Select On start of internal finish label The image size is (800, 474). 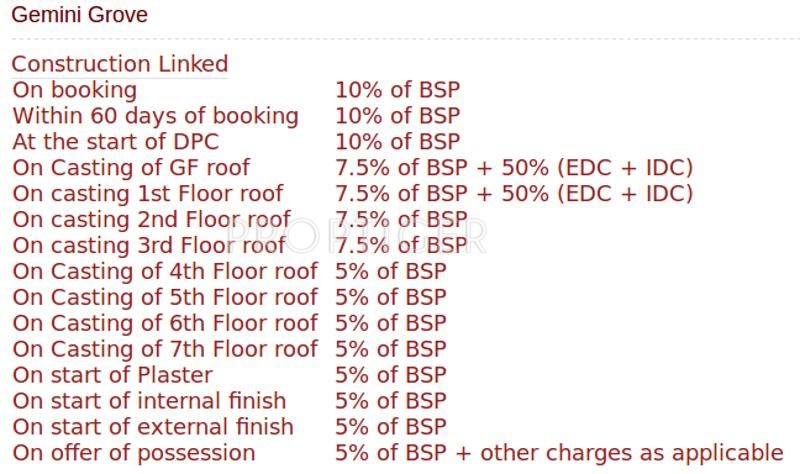coord(149,402)
